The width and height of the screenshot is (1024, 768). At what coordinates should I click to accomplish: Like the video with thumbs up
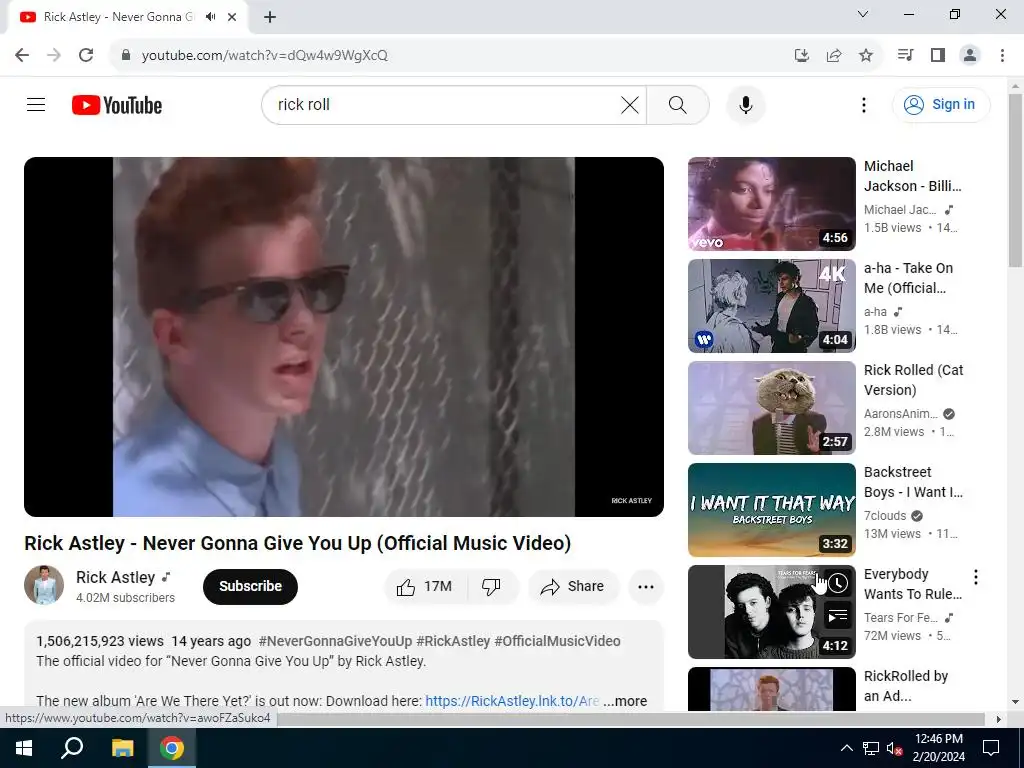425,586
